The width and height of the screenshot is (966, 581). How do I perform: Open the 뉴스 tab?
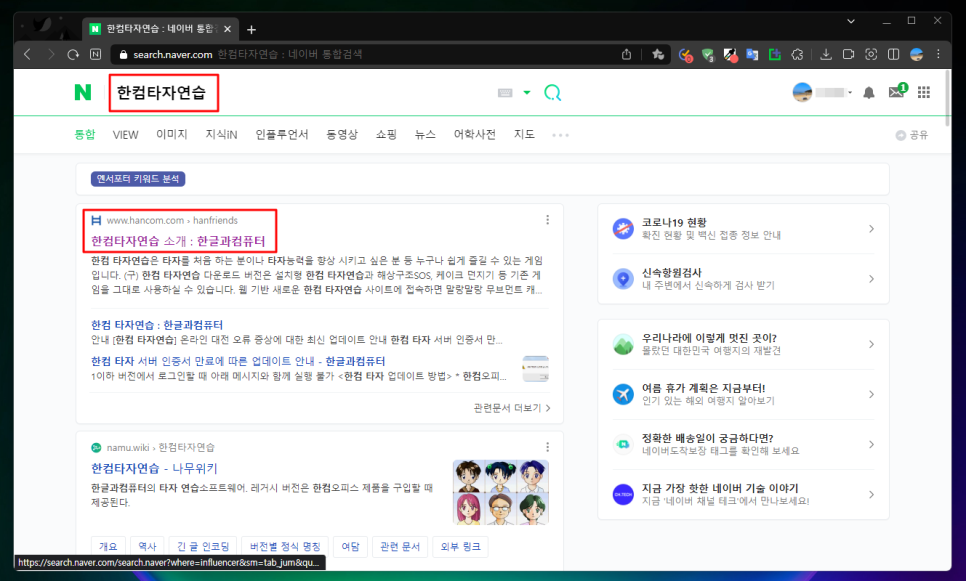pyautogui.click(x=425, y=134)
